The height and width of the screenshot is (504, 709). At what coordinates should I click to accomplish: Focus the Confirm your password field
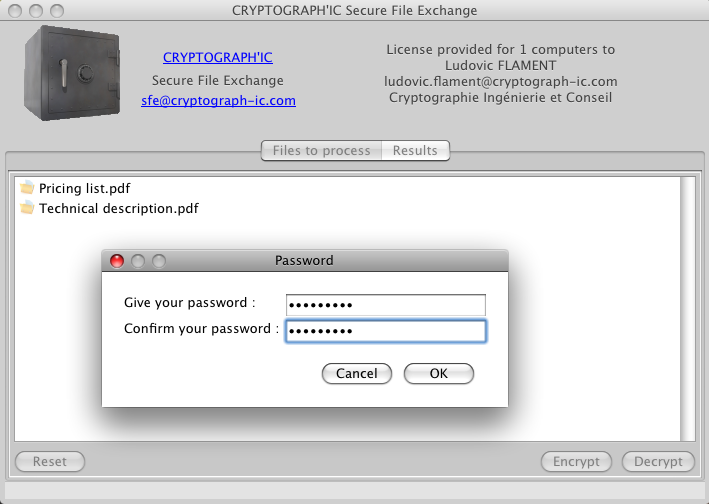385,331
